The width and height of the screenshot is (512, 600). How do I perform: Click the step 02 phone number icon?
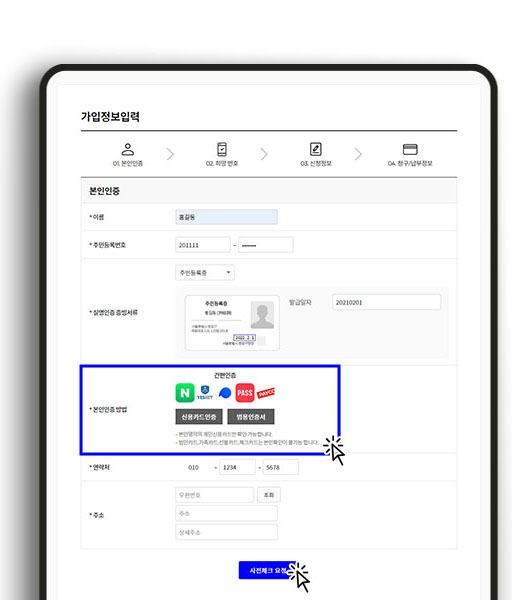[x=222, y=149]
